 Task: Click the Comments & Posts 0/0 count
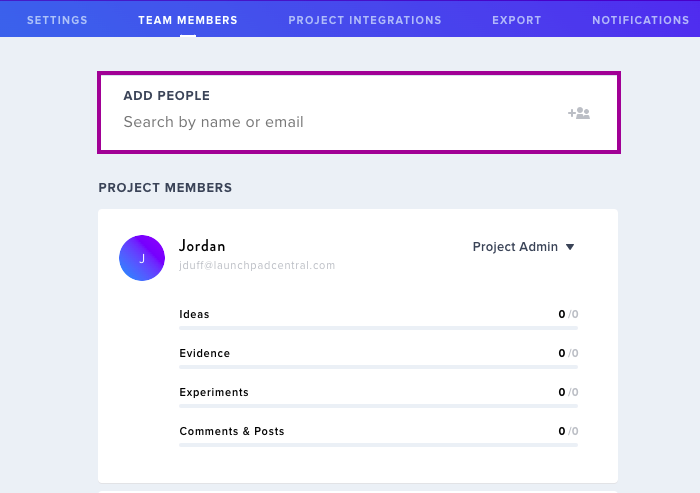coord(568,431)
